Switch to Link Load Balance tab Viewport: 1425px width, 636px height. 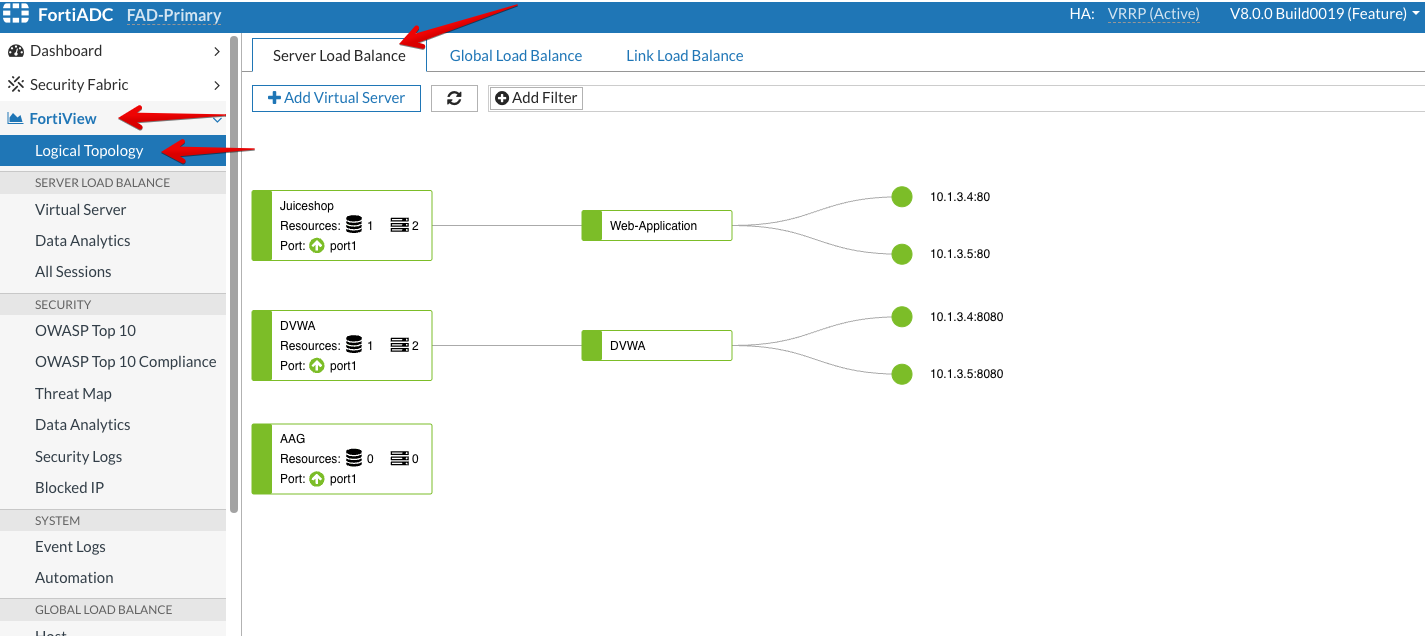(685, 56)
